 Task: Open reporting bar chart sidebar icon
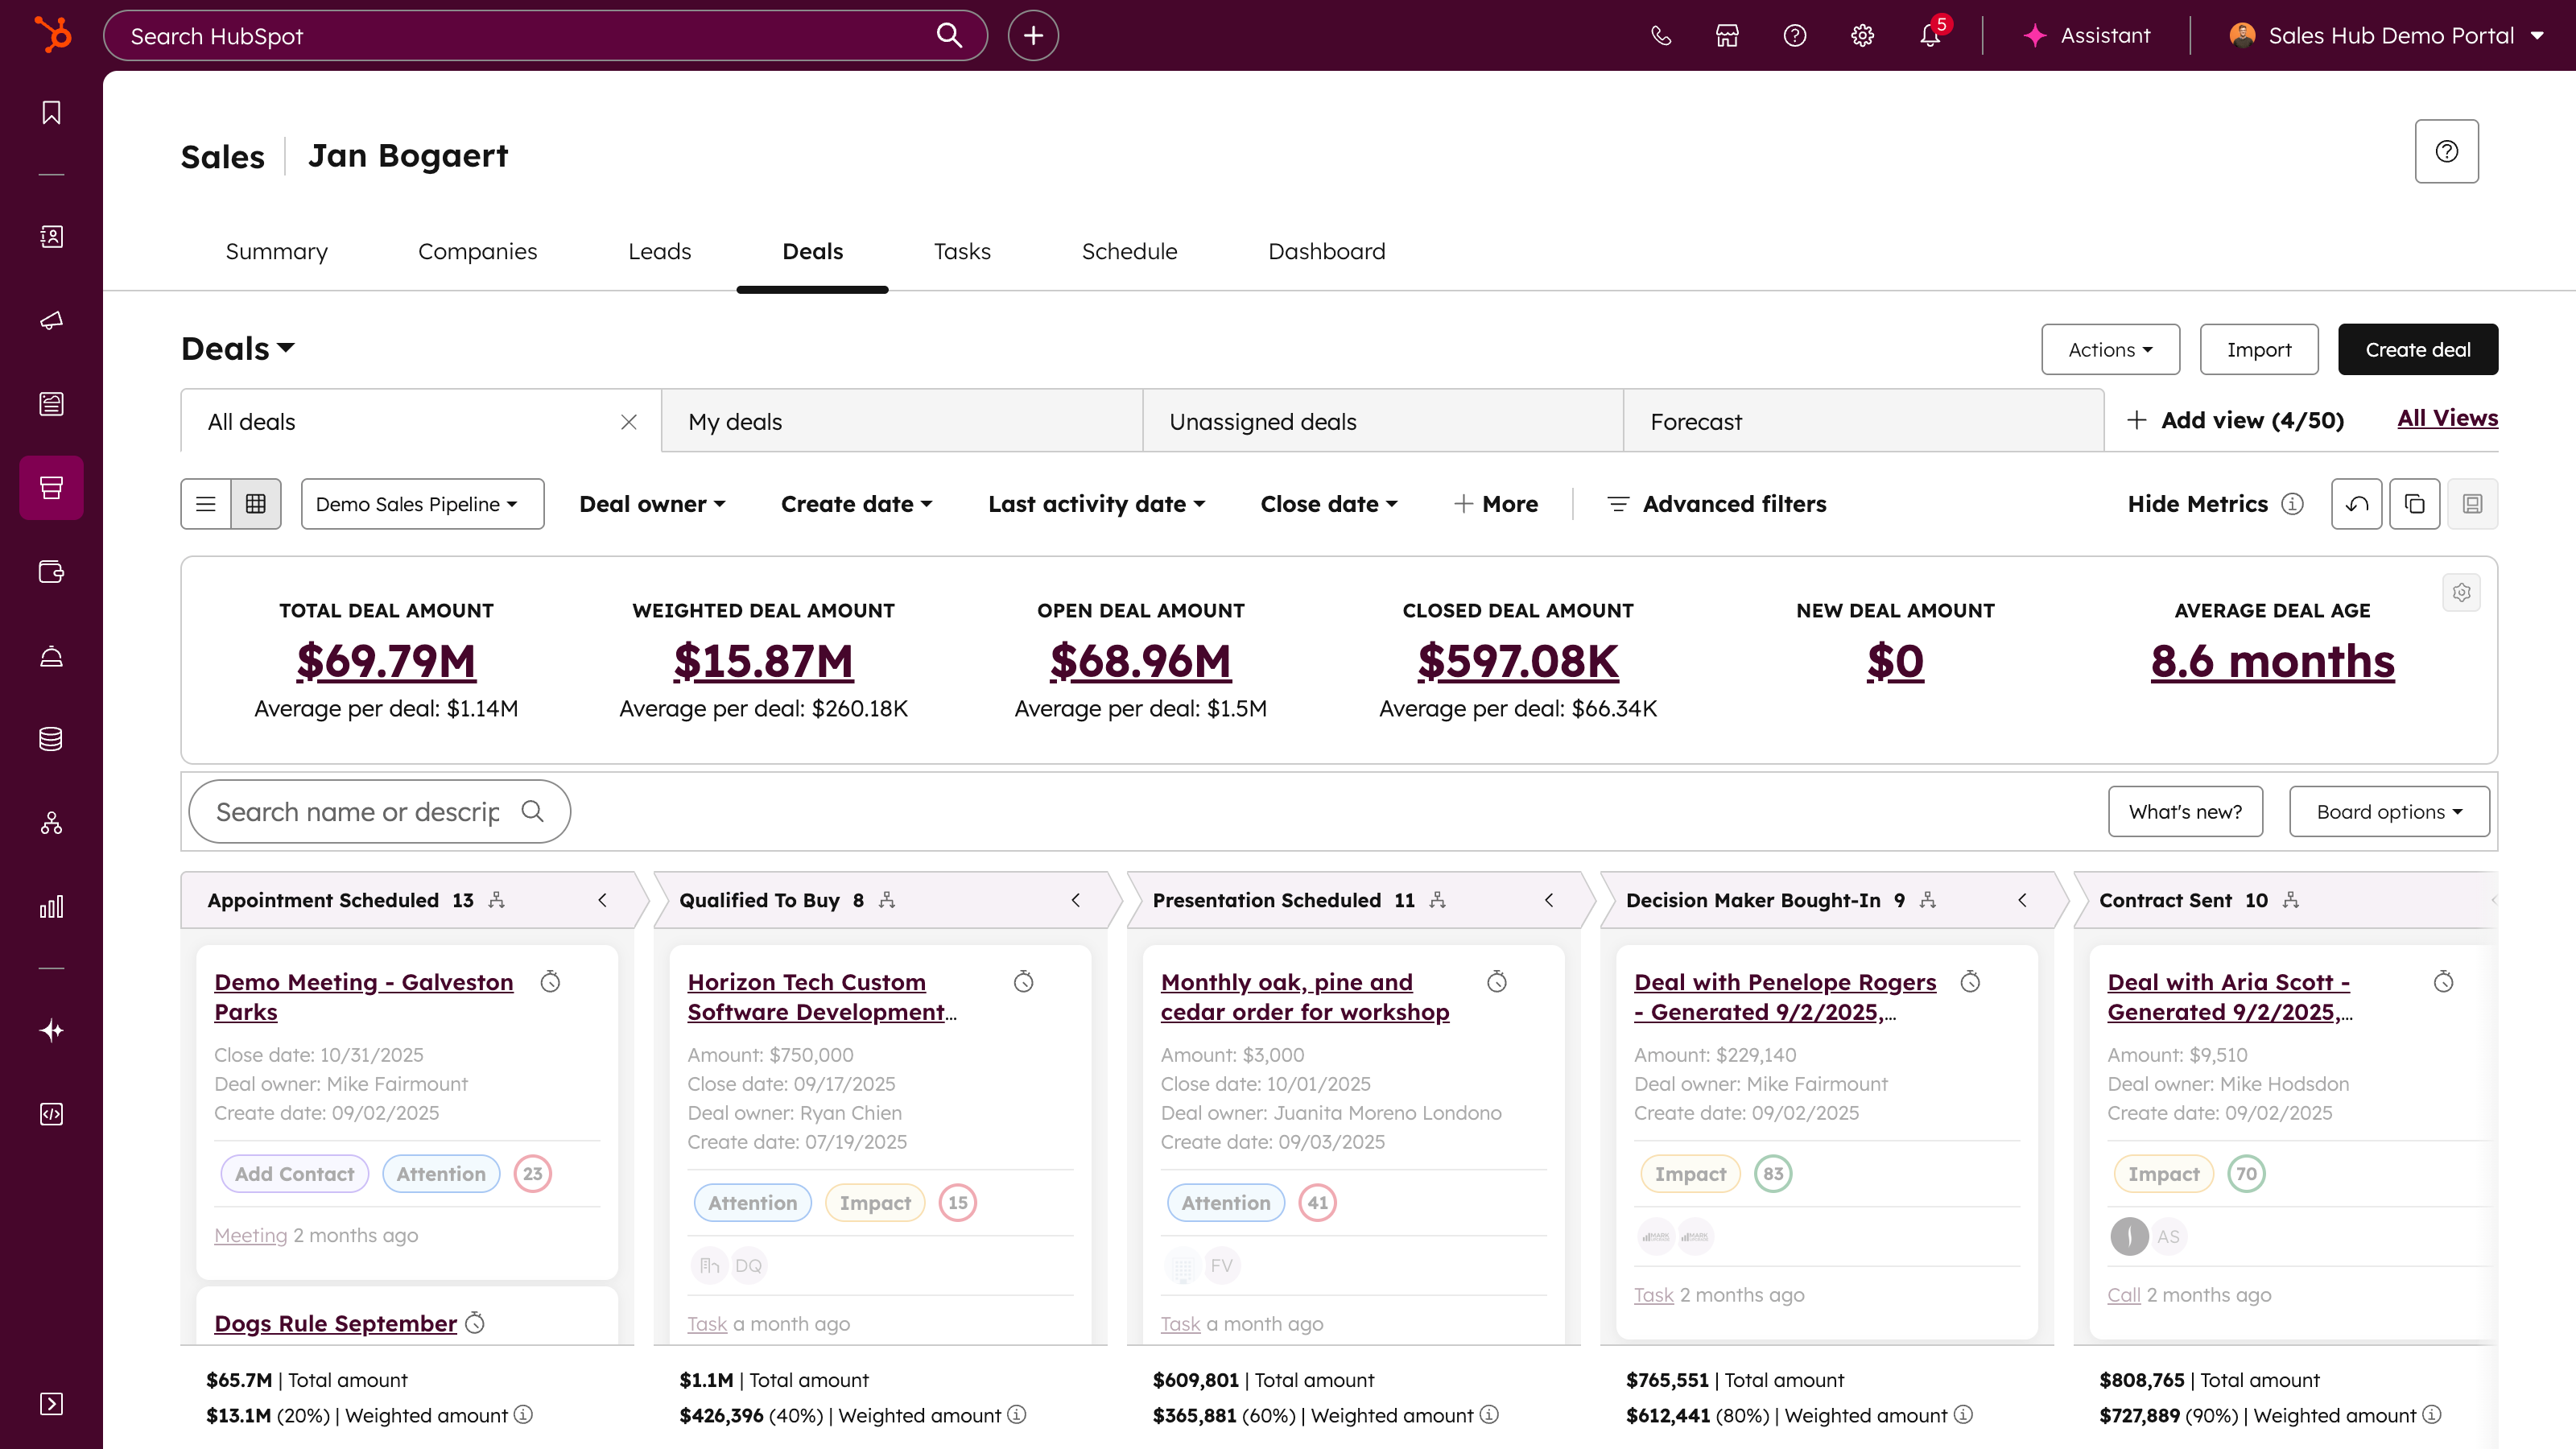click(x=51, y=906)
